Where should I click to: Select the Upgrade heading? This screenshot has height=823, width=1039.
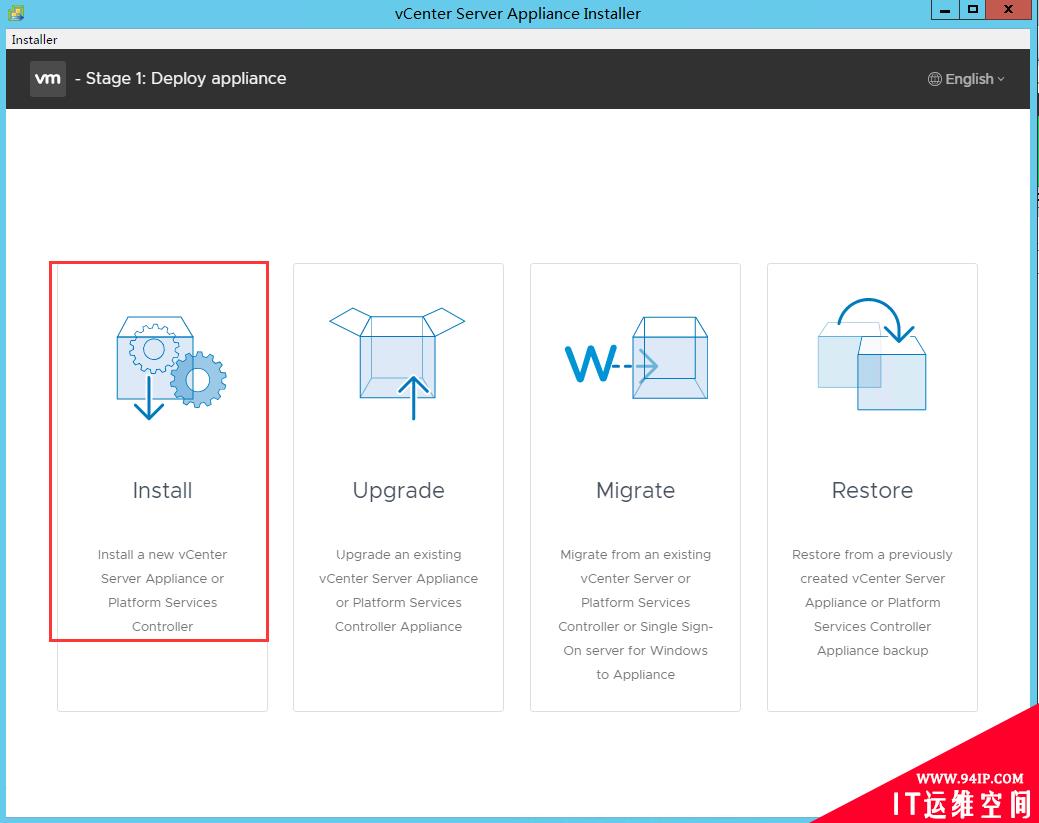click(398, 492)
